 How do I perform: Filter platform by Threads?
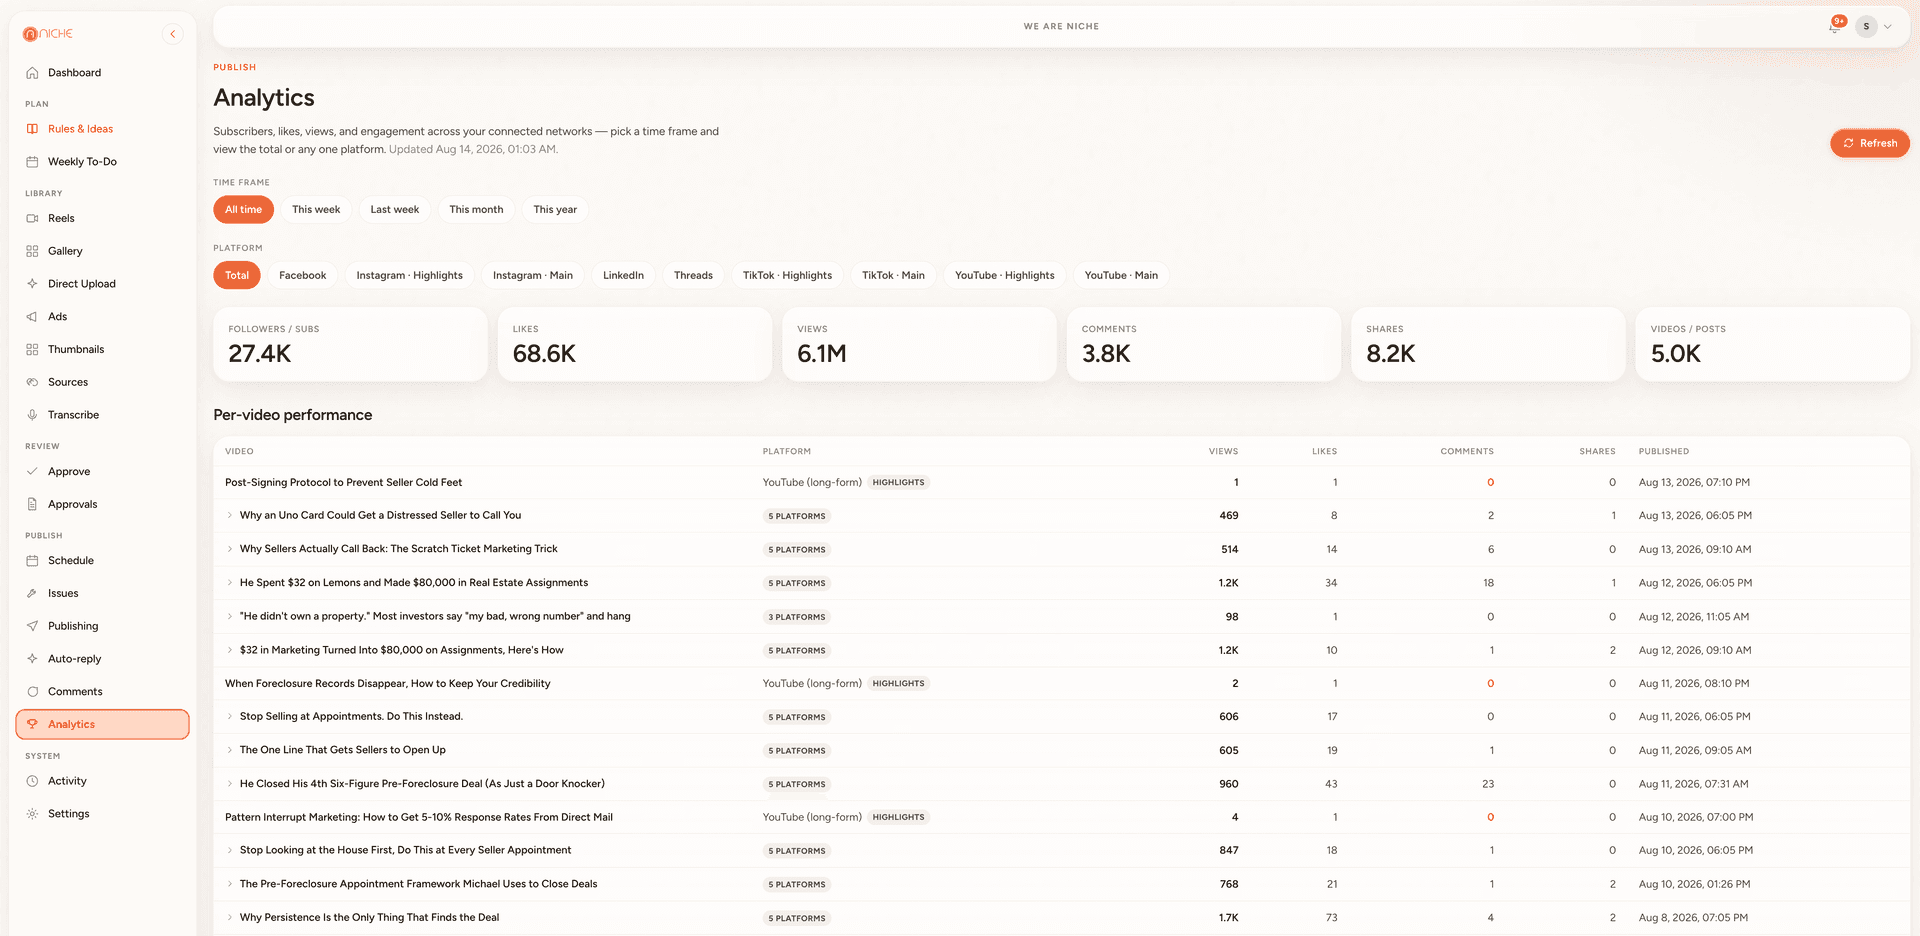point(693,276)
